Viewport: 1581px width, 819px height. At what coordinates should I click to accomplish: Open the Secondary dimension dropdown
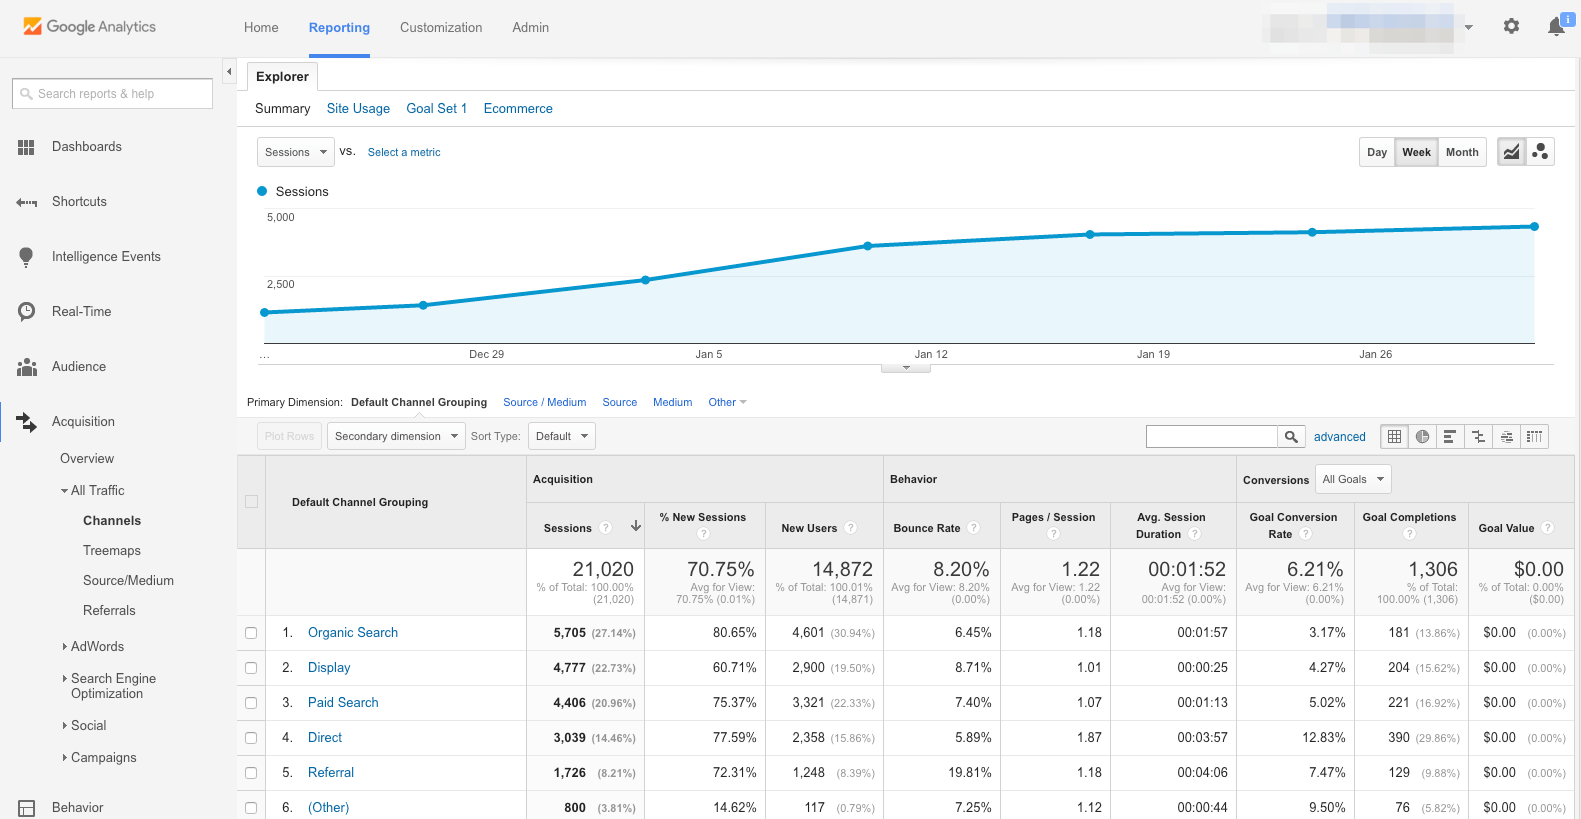396,436
